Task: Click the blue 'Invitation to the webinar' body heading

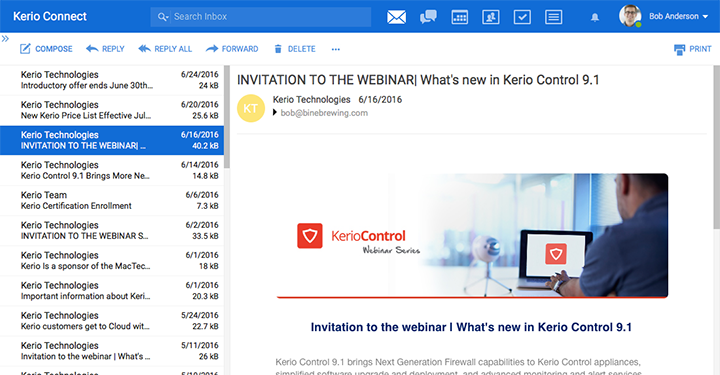Action: point(471,327)
